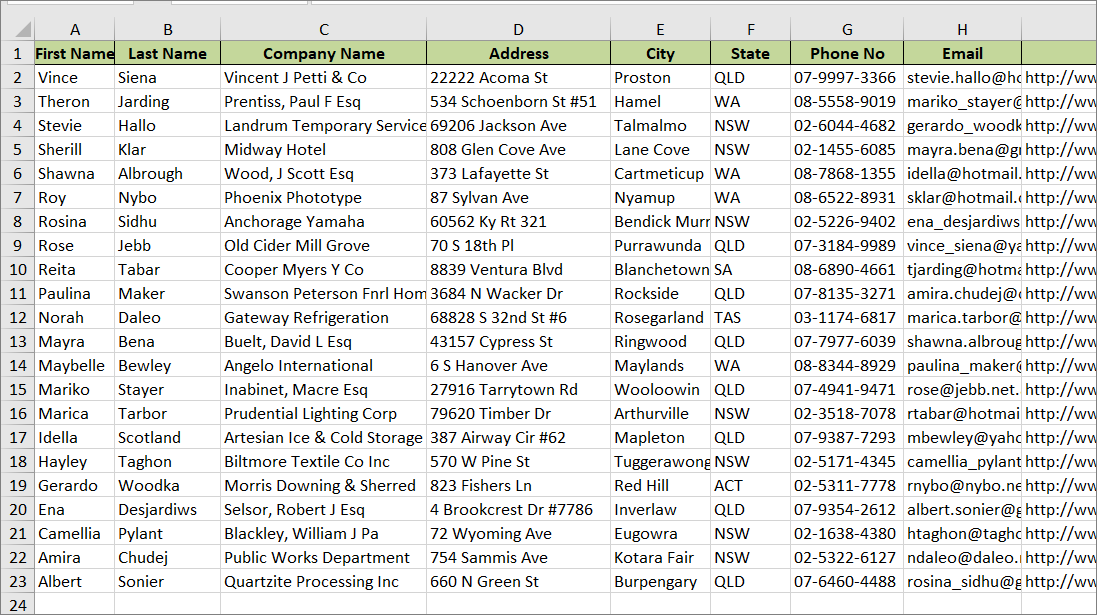
Task: Select last name cell Scotland
Action: [x=167, y=438]
